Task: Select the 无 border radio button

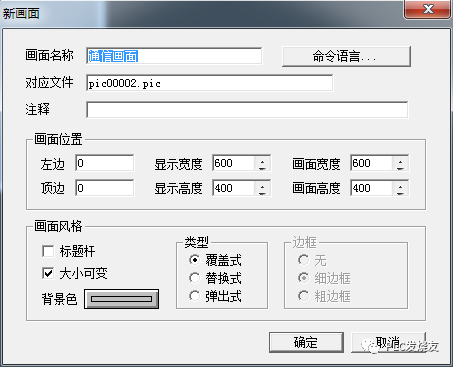Action: pyautogui.click(x=303, y=260)
